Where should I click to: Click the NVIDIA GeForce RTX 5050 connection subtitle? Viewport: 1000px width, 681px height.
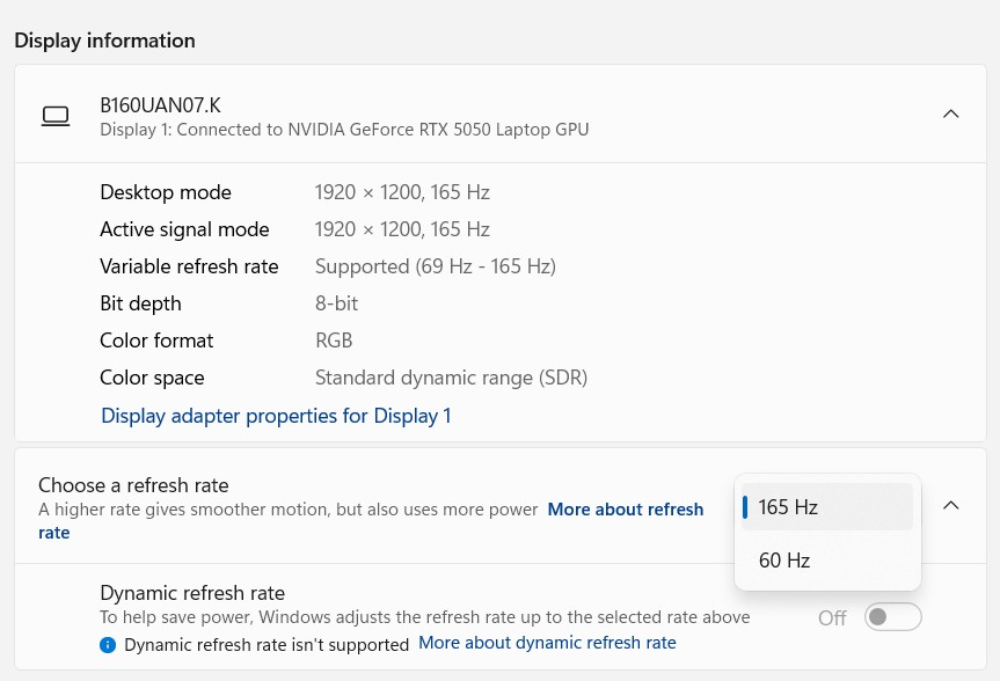344,130
